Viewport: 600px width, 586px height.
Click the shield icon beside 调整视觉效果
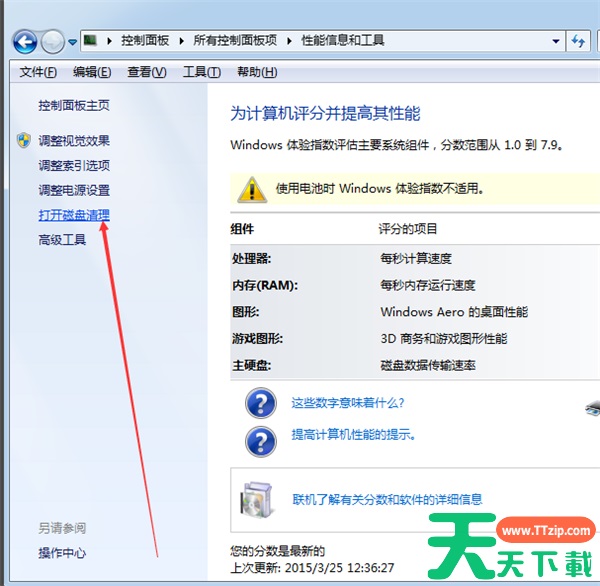24,140
